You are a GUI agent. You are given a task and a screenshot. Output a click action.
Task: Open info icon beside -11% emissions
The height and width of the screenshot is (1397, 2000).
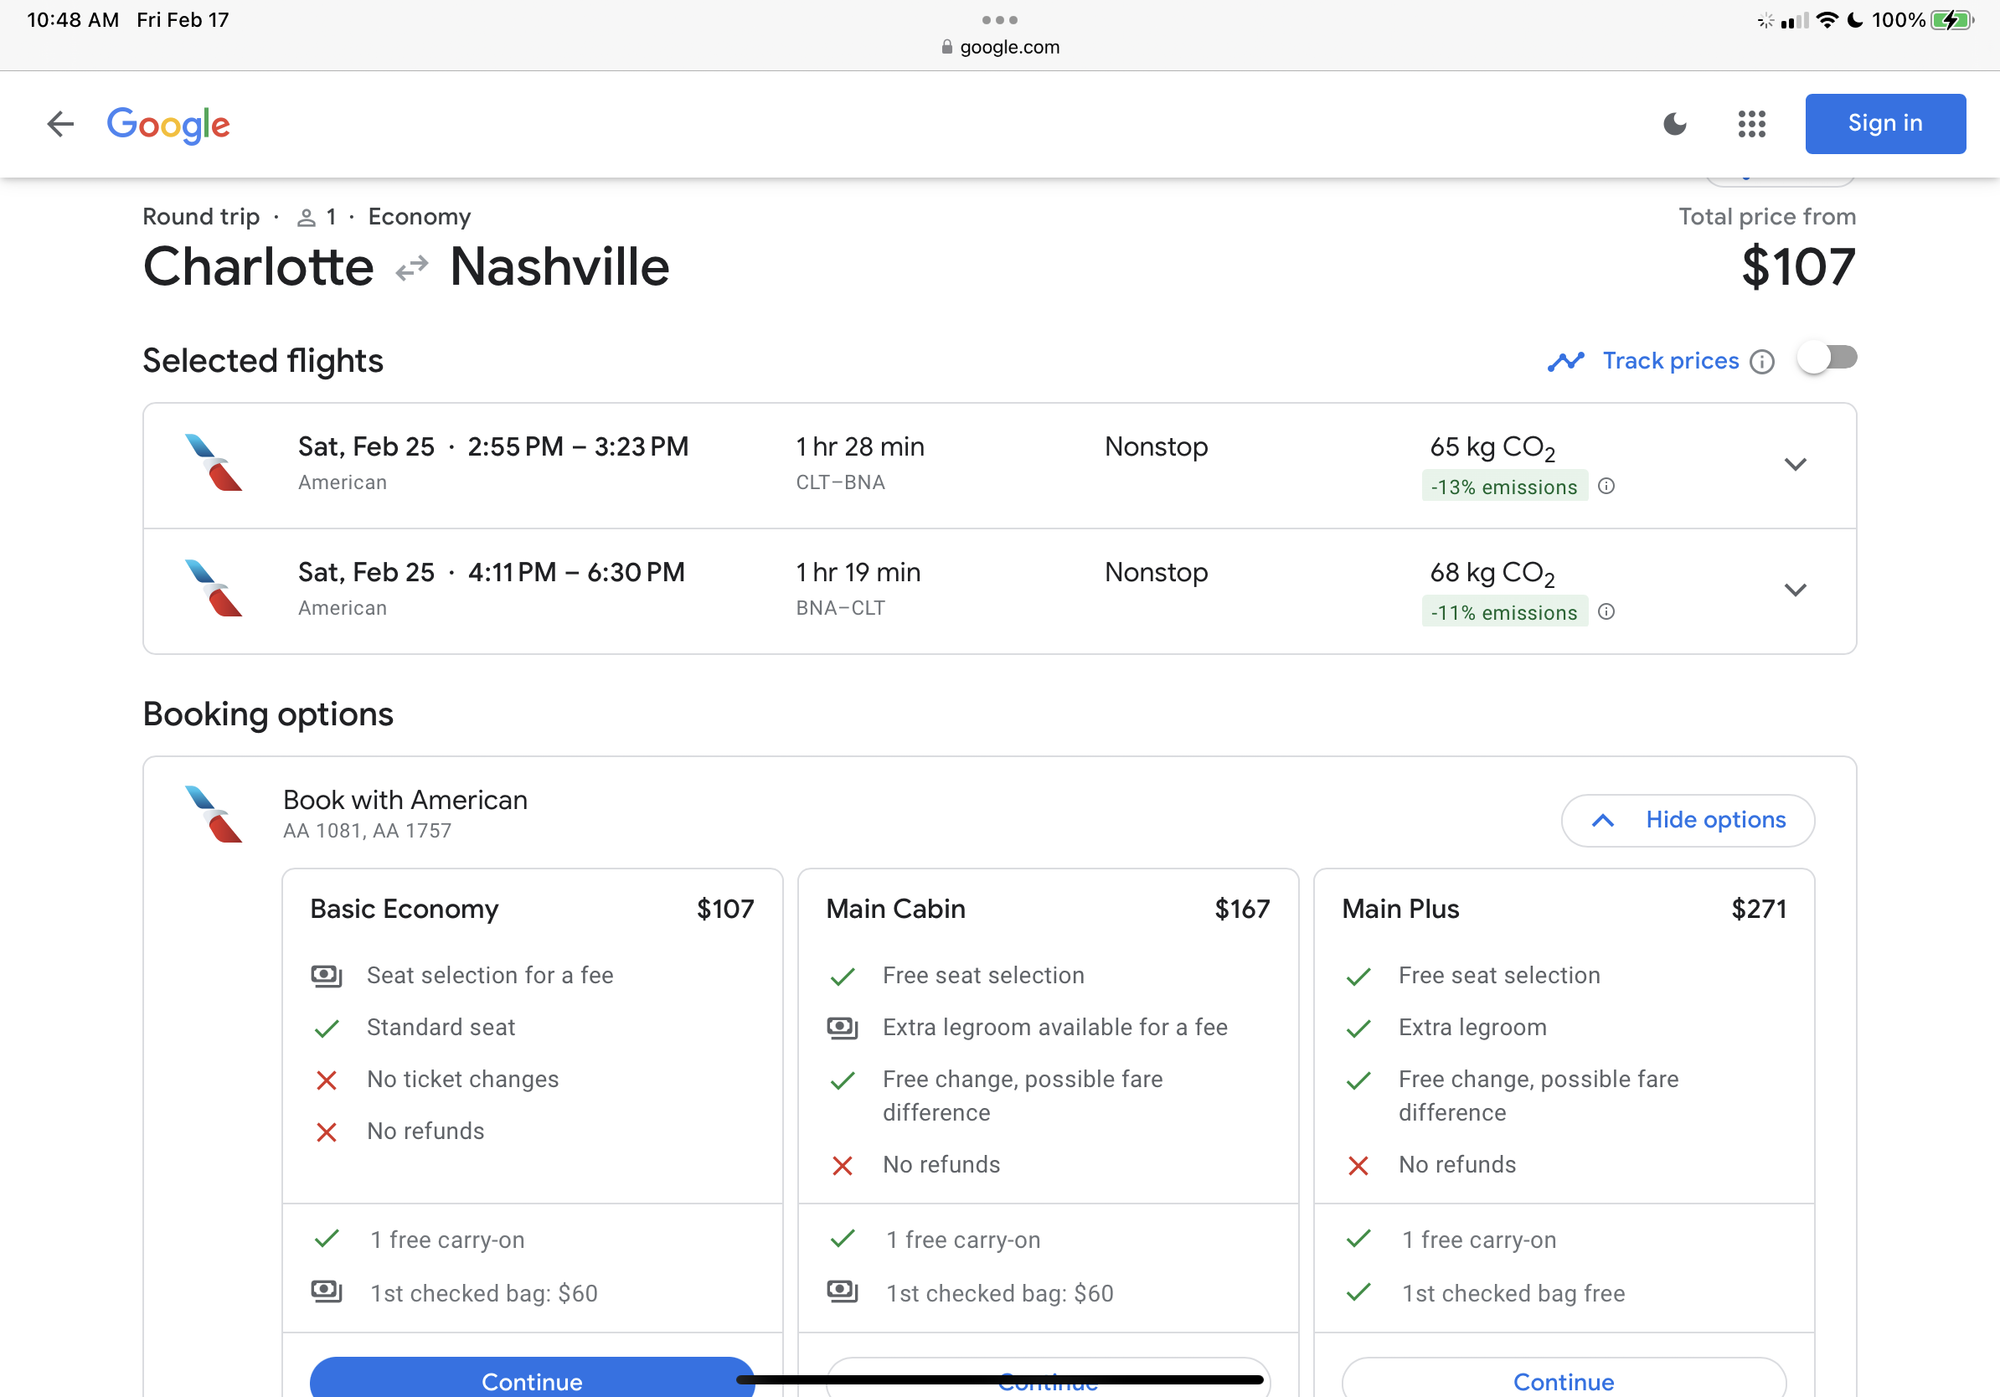pyautogui.click(x=1606, y=612)
